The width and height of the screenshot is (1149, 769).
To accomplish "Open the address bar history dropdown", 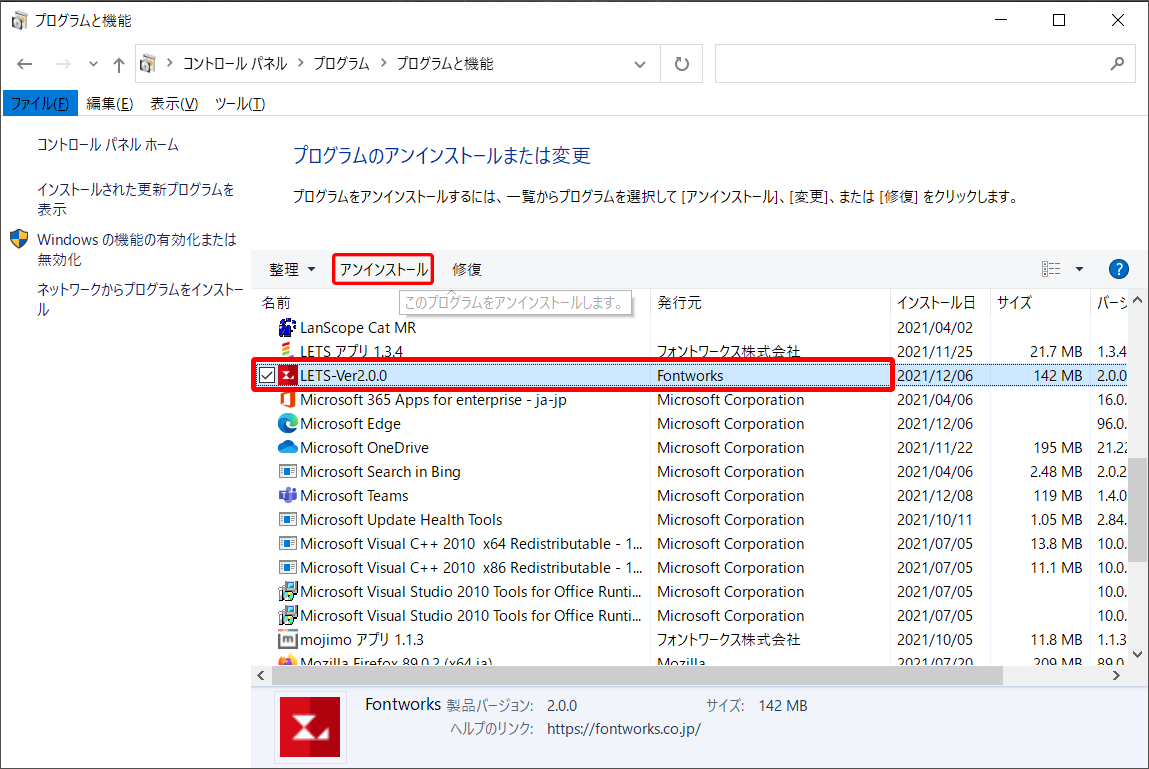I will tap(640, 64).
